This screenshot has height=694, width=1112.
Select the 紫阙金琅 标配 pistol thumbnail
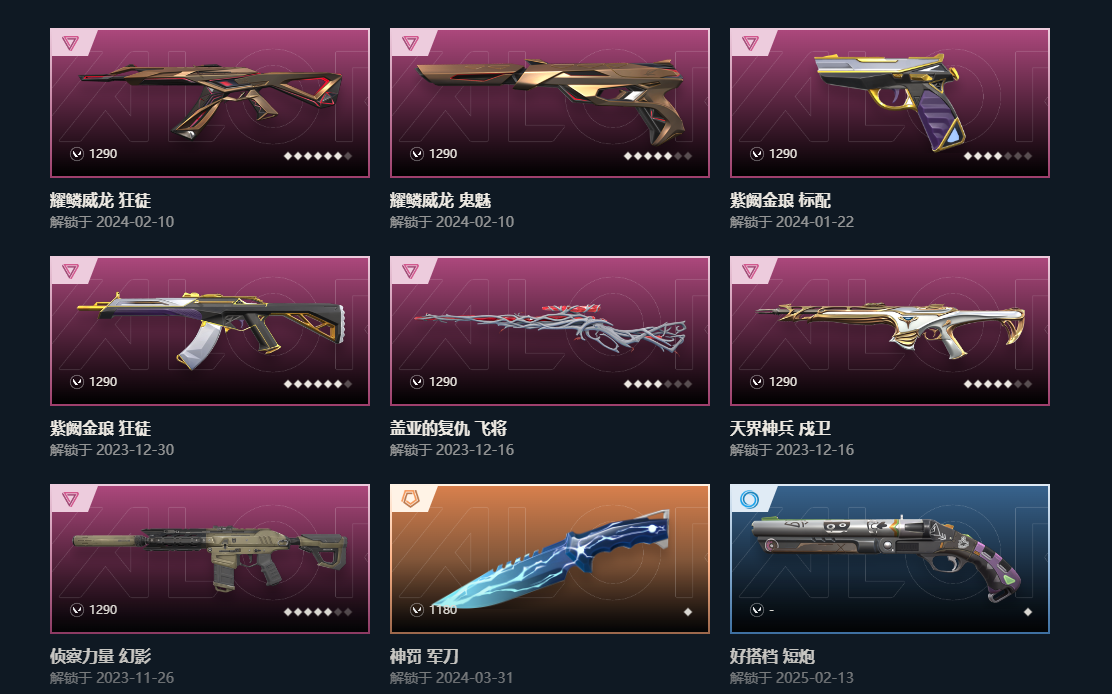coord(890,103)
